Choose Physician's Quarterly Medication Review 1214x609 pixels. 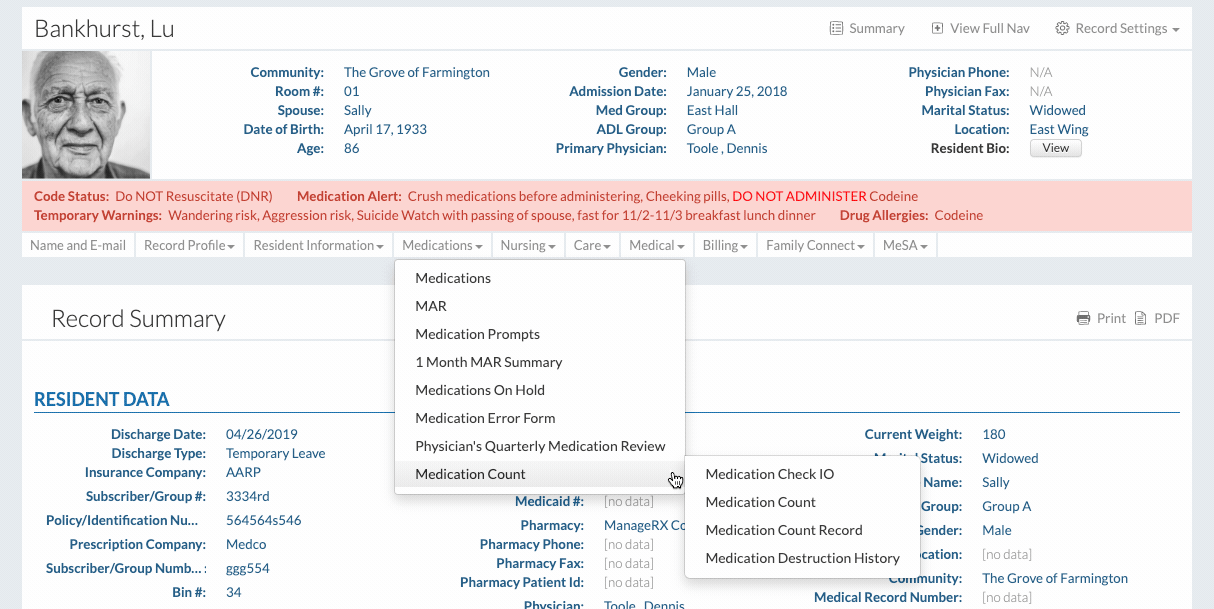(540, 446)
